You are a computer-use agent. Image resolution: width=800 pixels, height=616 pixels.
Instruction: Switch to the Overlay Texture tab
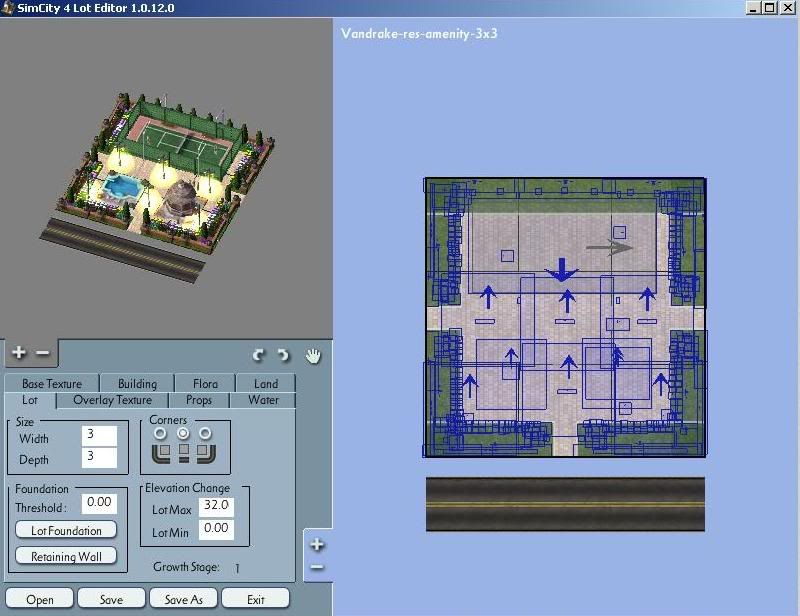click(112, 400)
